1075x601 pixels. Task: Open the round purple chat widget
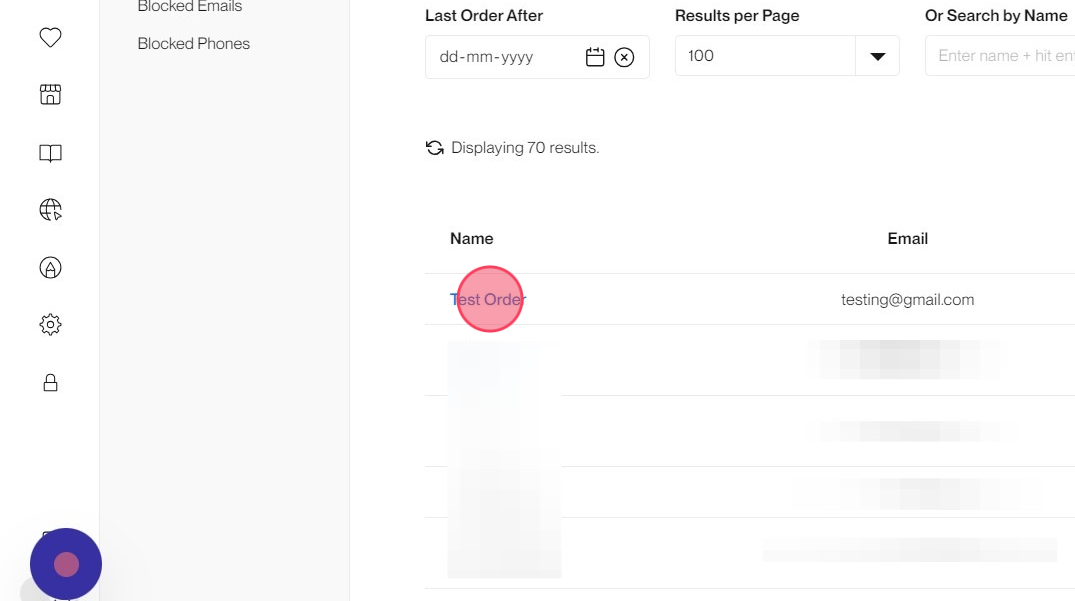(66, 564)
